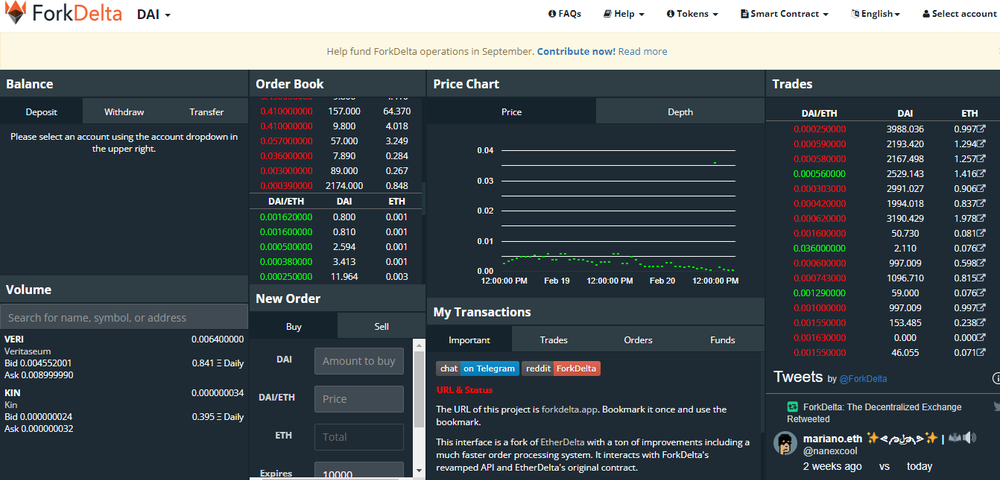Focus the DAI/ETH Price field
Viewport: 1000px width, 480px height.
(x=359, y=399)
